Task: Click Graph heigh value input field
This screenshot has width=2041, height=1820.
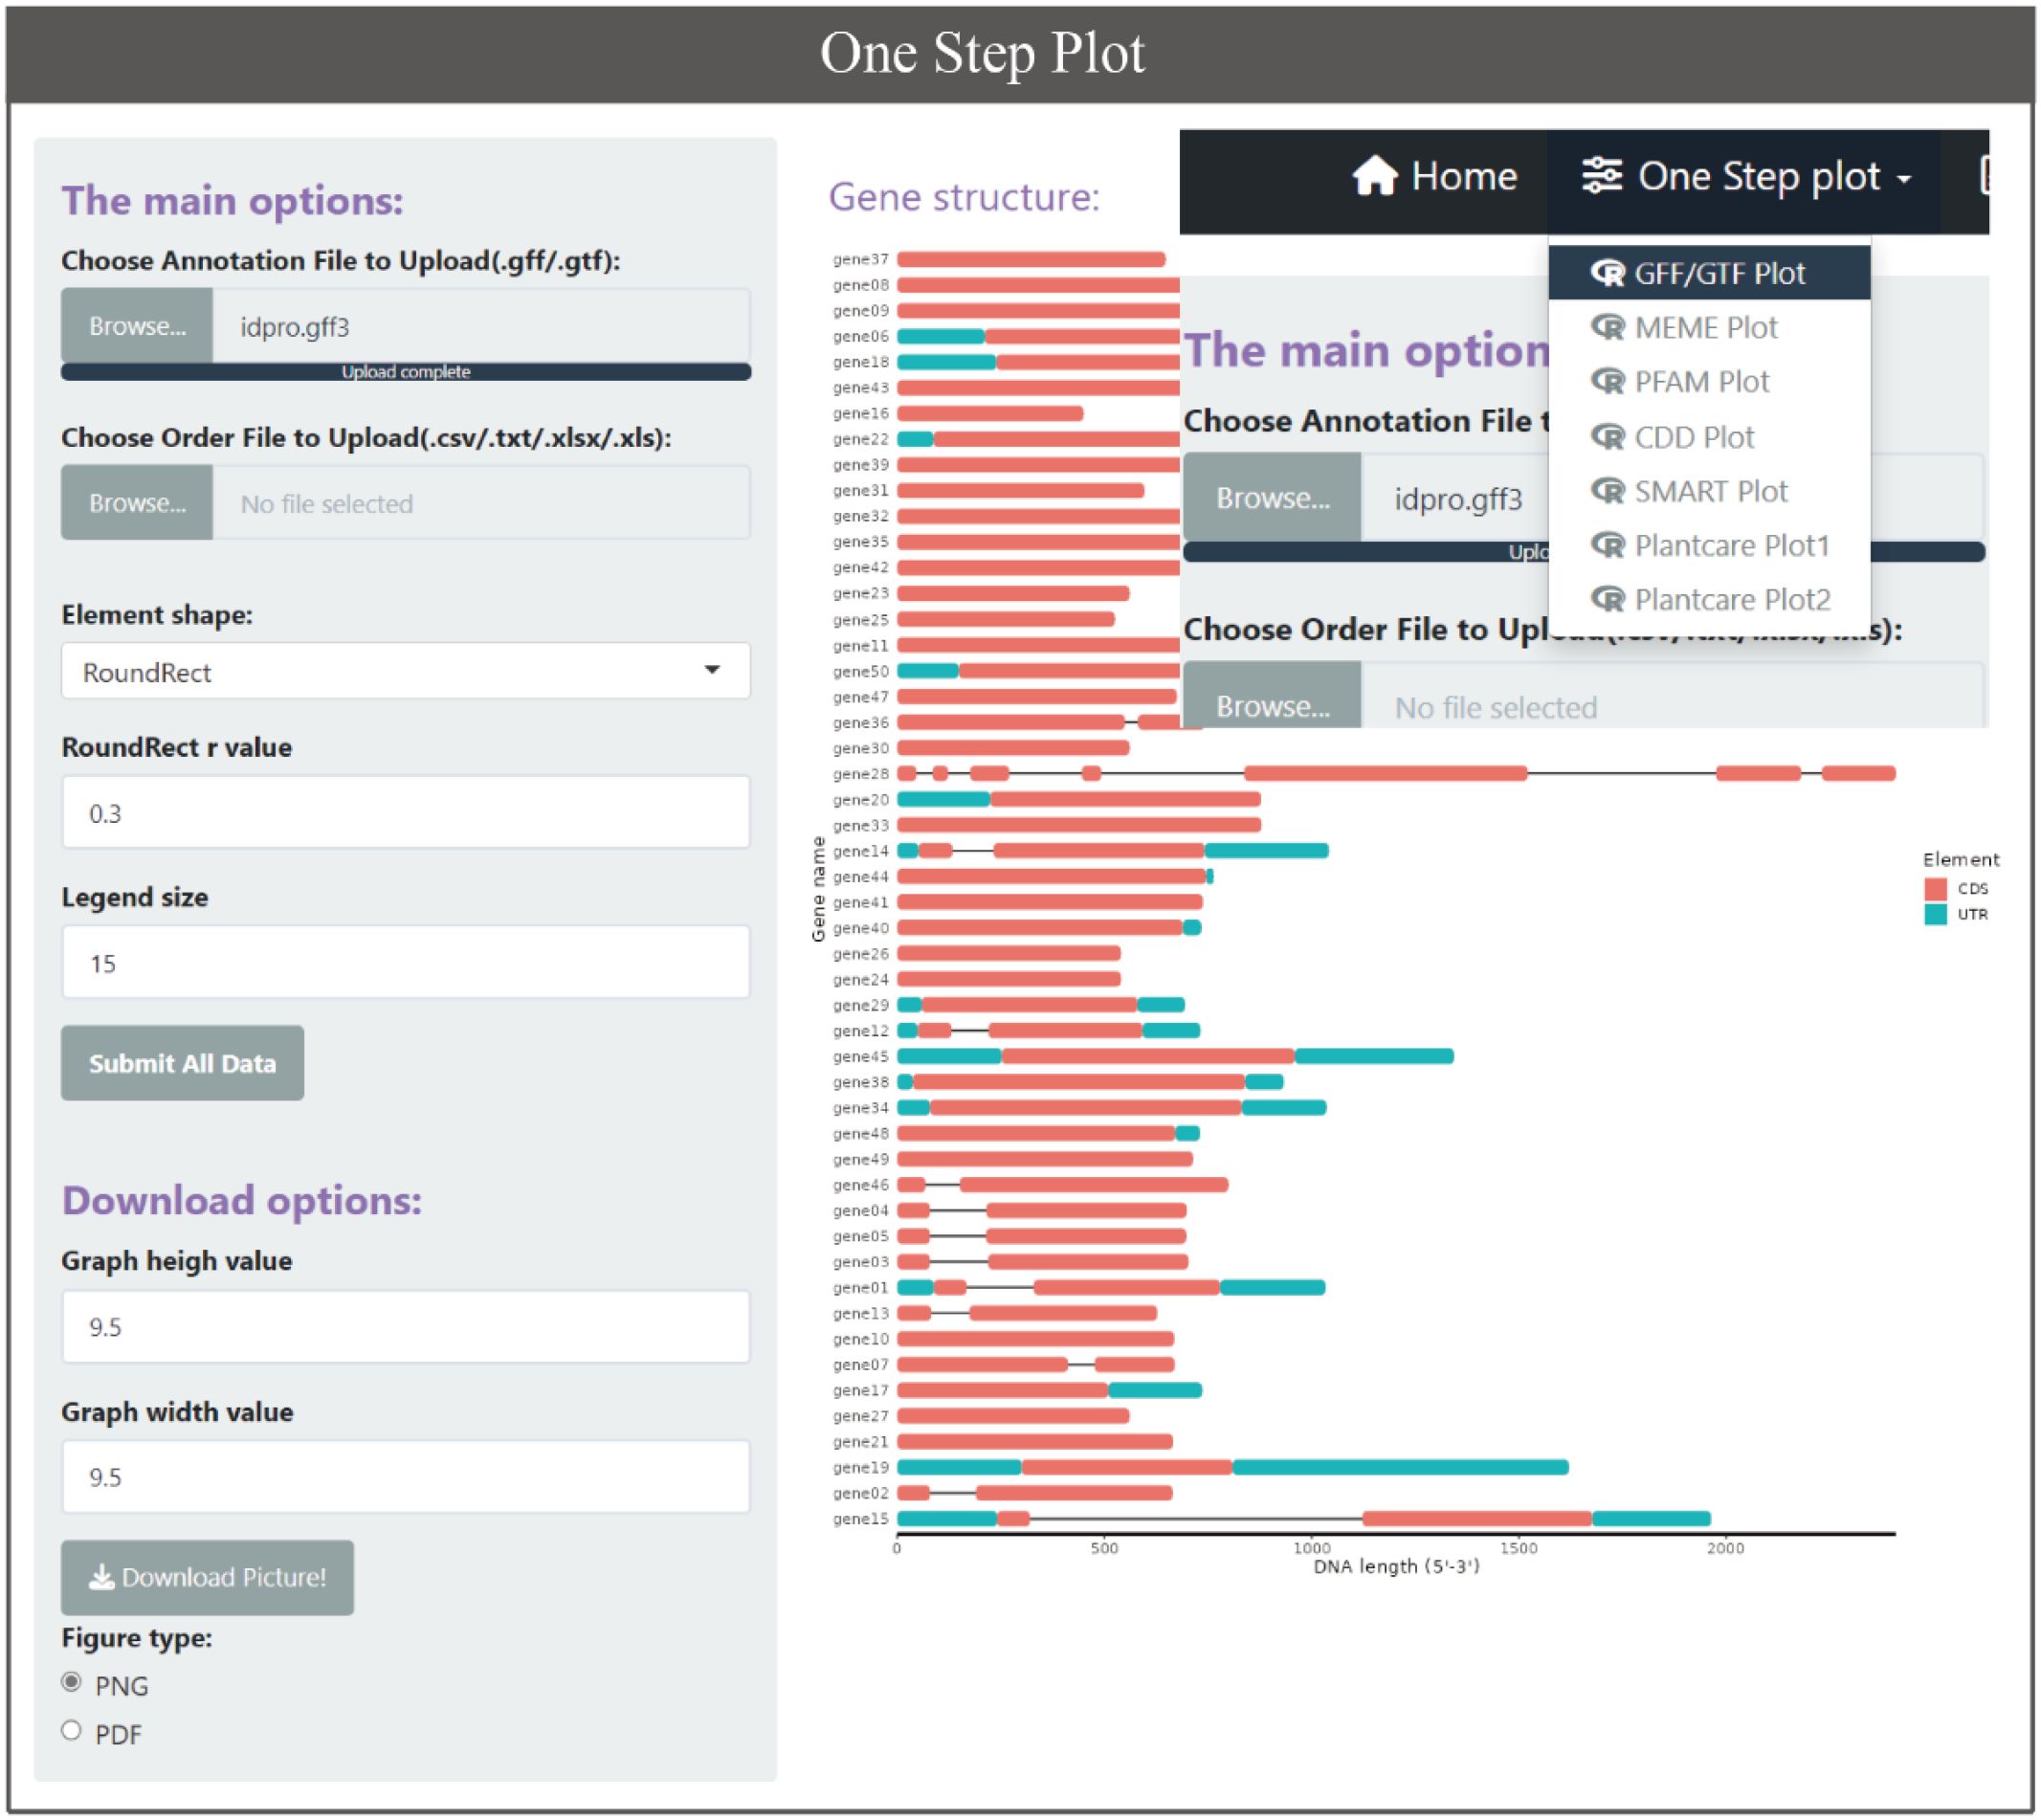Action: [405, 1326]
